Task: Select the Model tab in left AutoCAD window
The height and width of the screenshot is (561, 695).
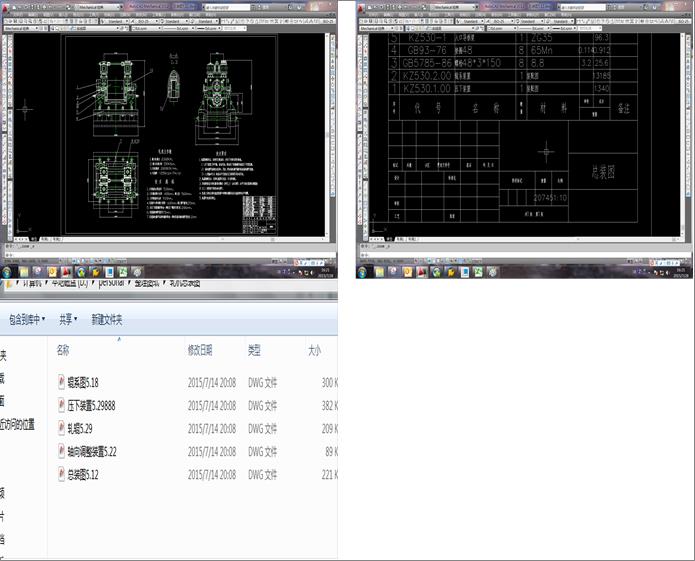Action: tap(34, 239)
